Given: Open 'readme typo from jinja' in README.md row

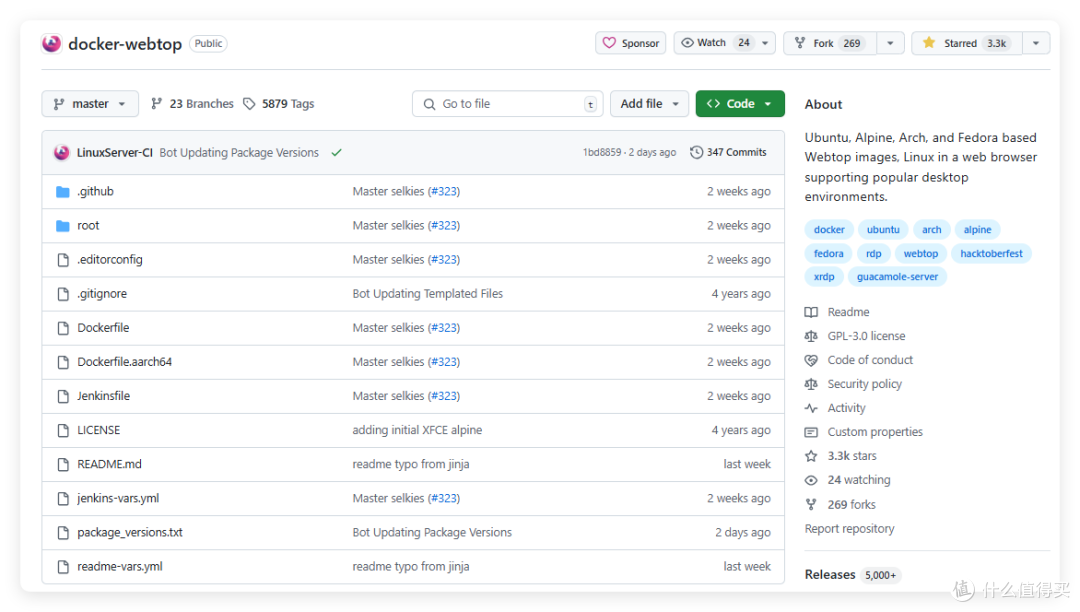Looking at the screenshot, I should 411,464.
